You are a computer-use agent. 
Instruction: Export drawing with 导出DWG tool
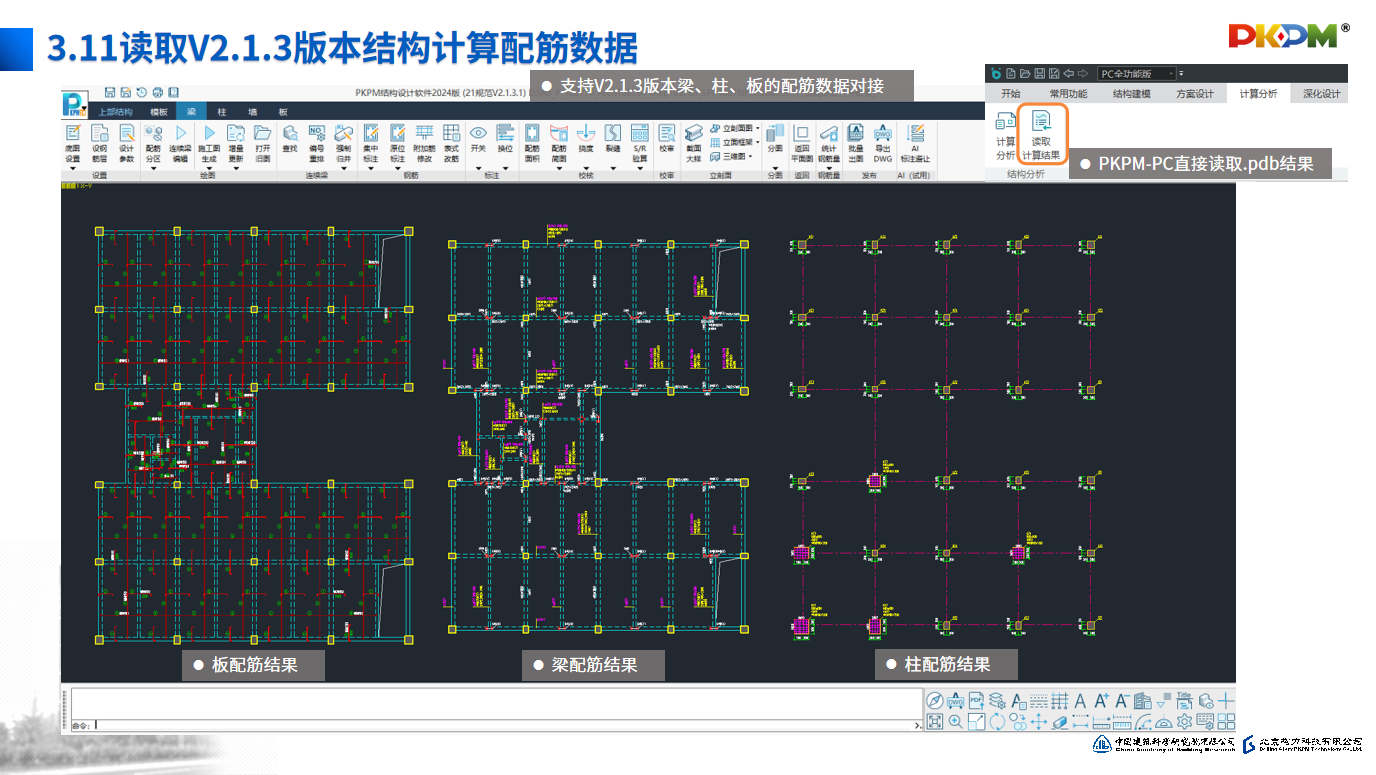(x=883, y=143)
